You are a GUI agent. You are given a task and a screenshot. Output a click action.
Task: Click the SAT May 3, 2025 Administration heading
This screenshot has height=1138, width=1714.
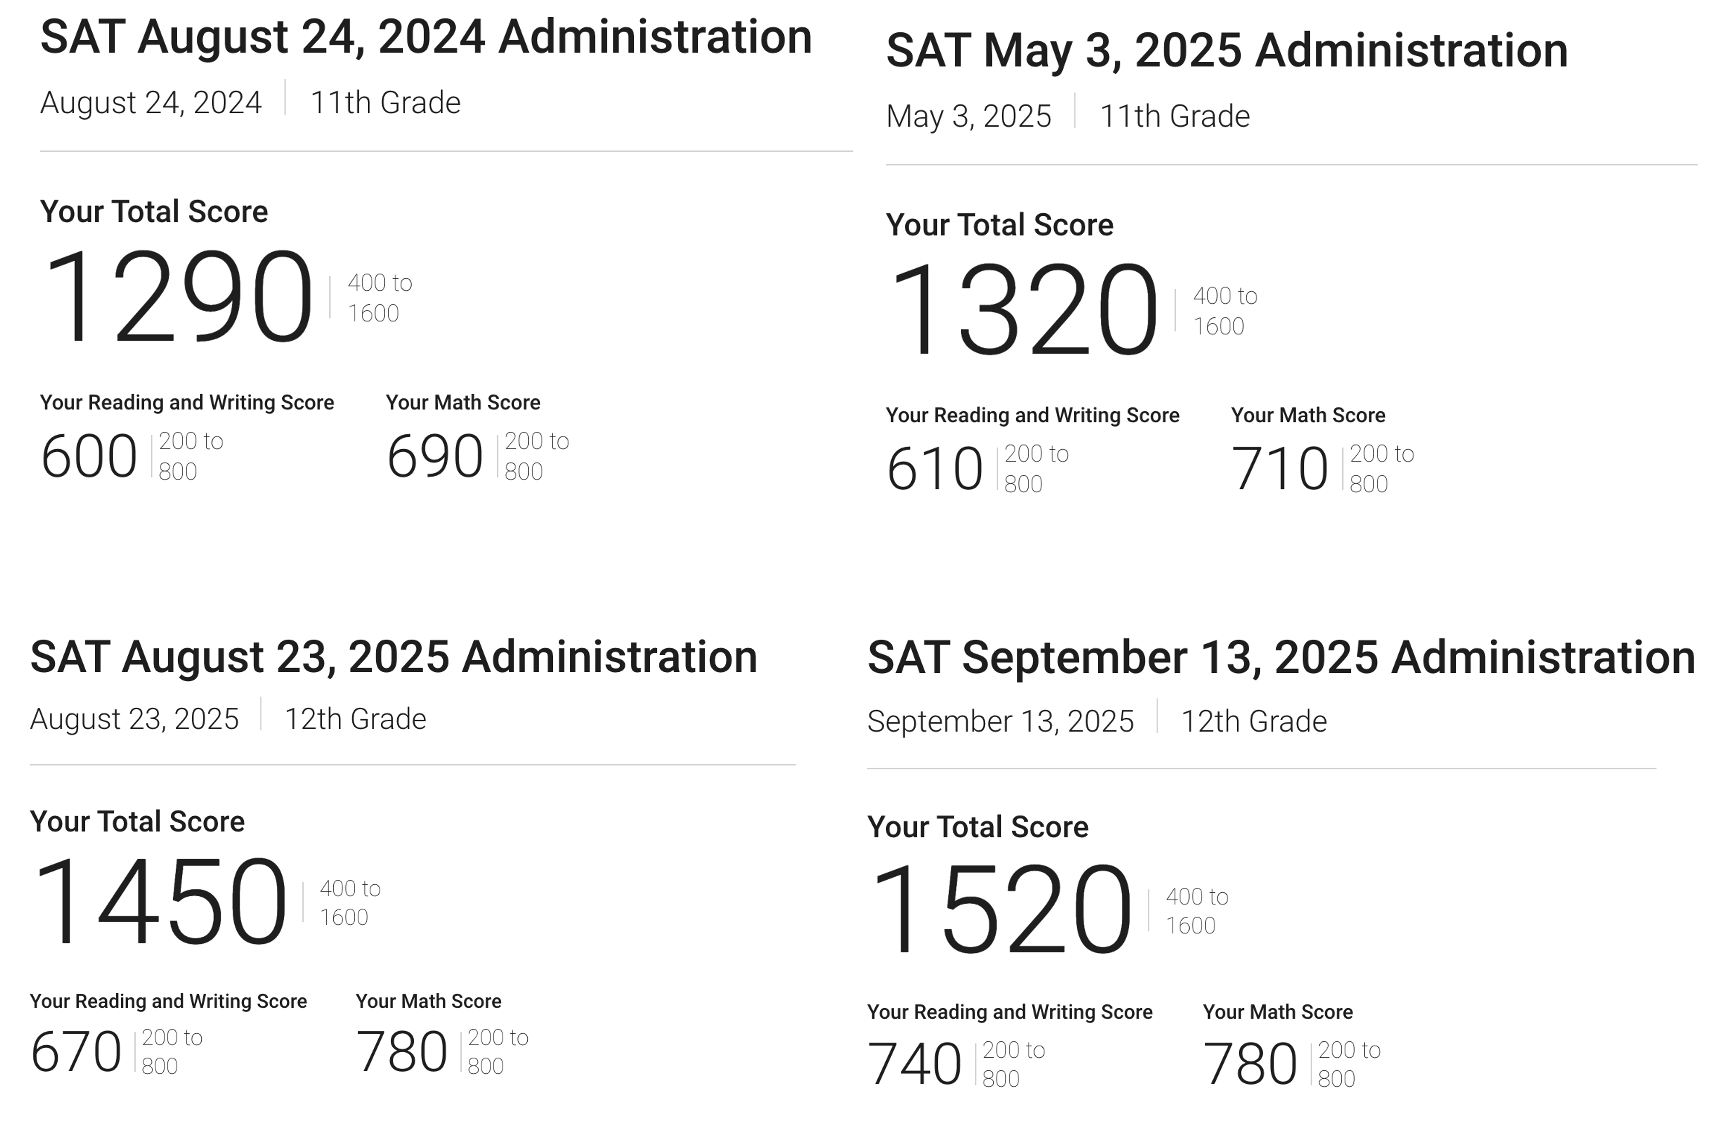coord(1227,51)
